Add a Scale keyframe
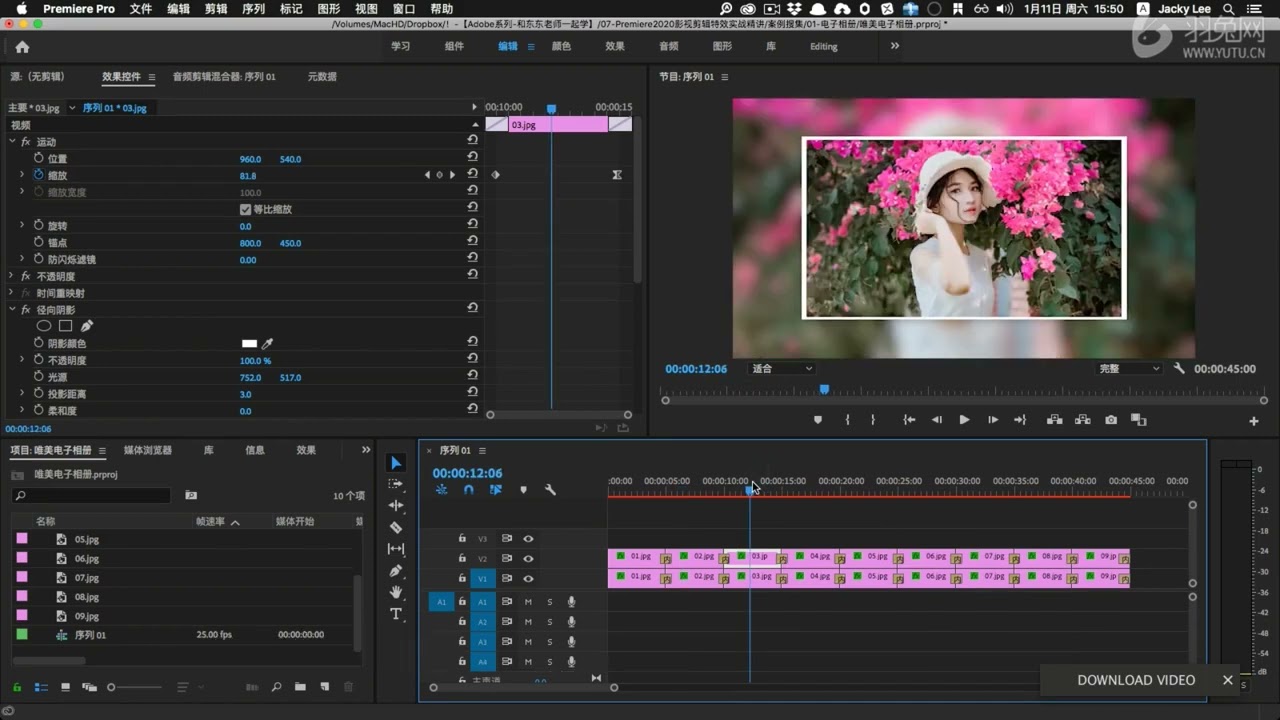 tap(439, 175)
